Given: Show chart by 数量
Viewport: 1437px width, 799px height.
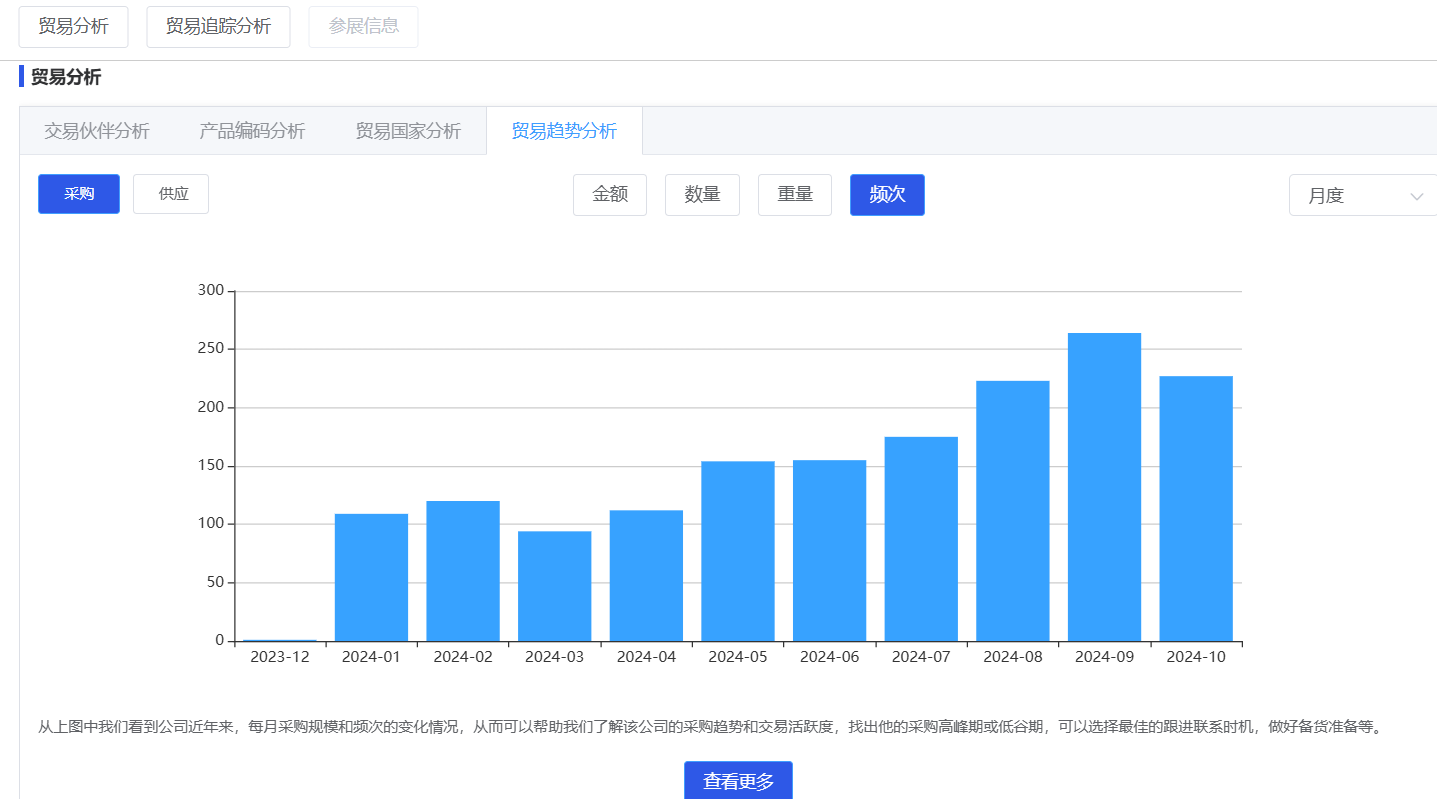Looking at the screenshot, I should [x=702, y=195].
